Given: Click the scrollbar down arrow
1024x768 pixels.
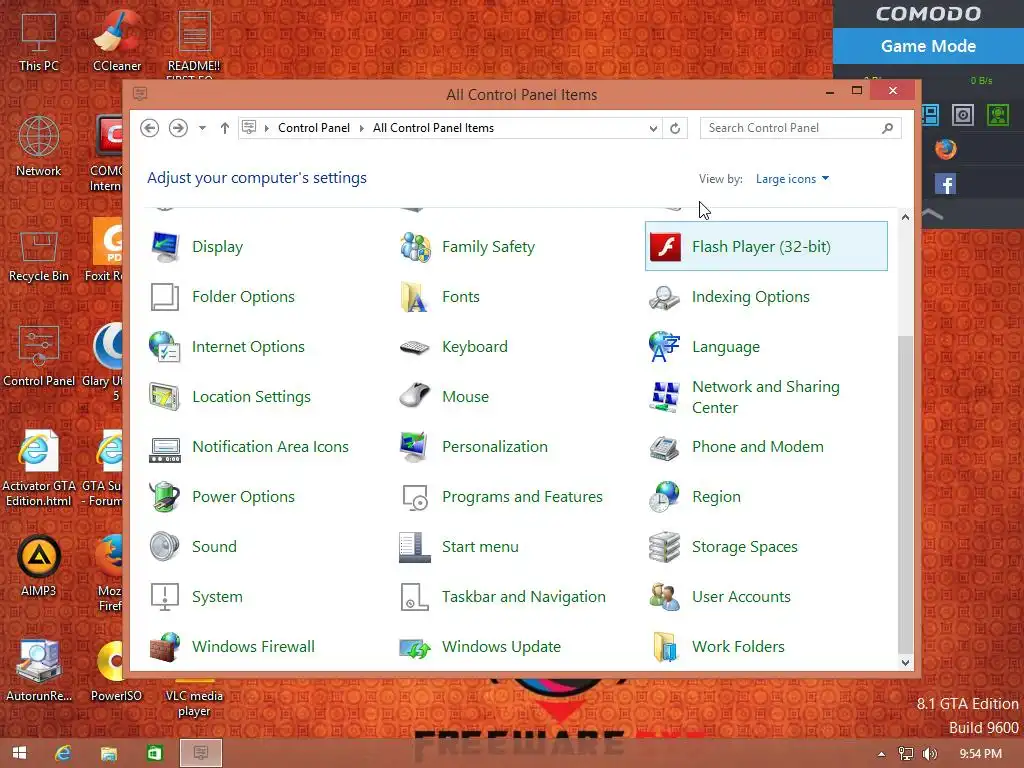Looking at the screenshot, I should (905, 663).
